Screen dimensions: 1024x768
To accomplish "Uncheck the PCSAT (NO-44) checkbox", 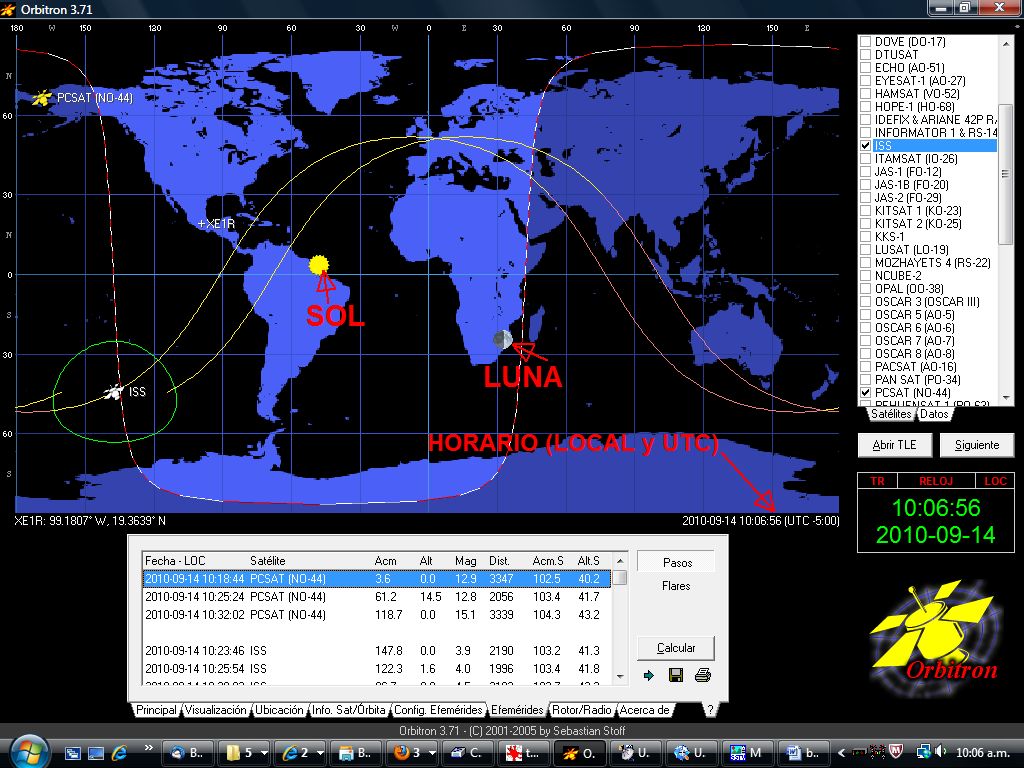I will point(865,392).
